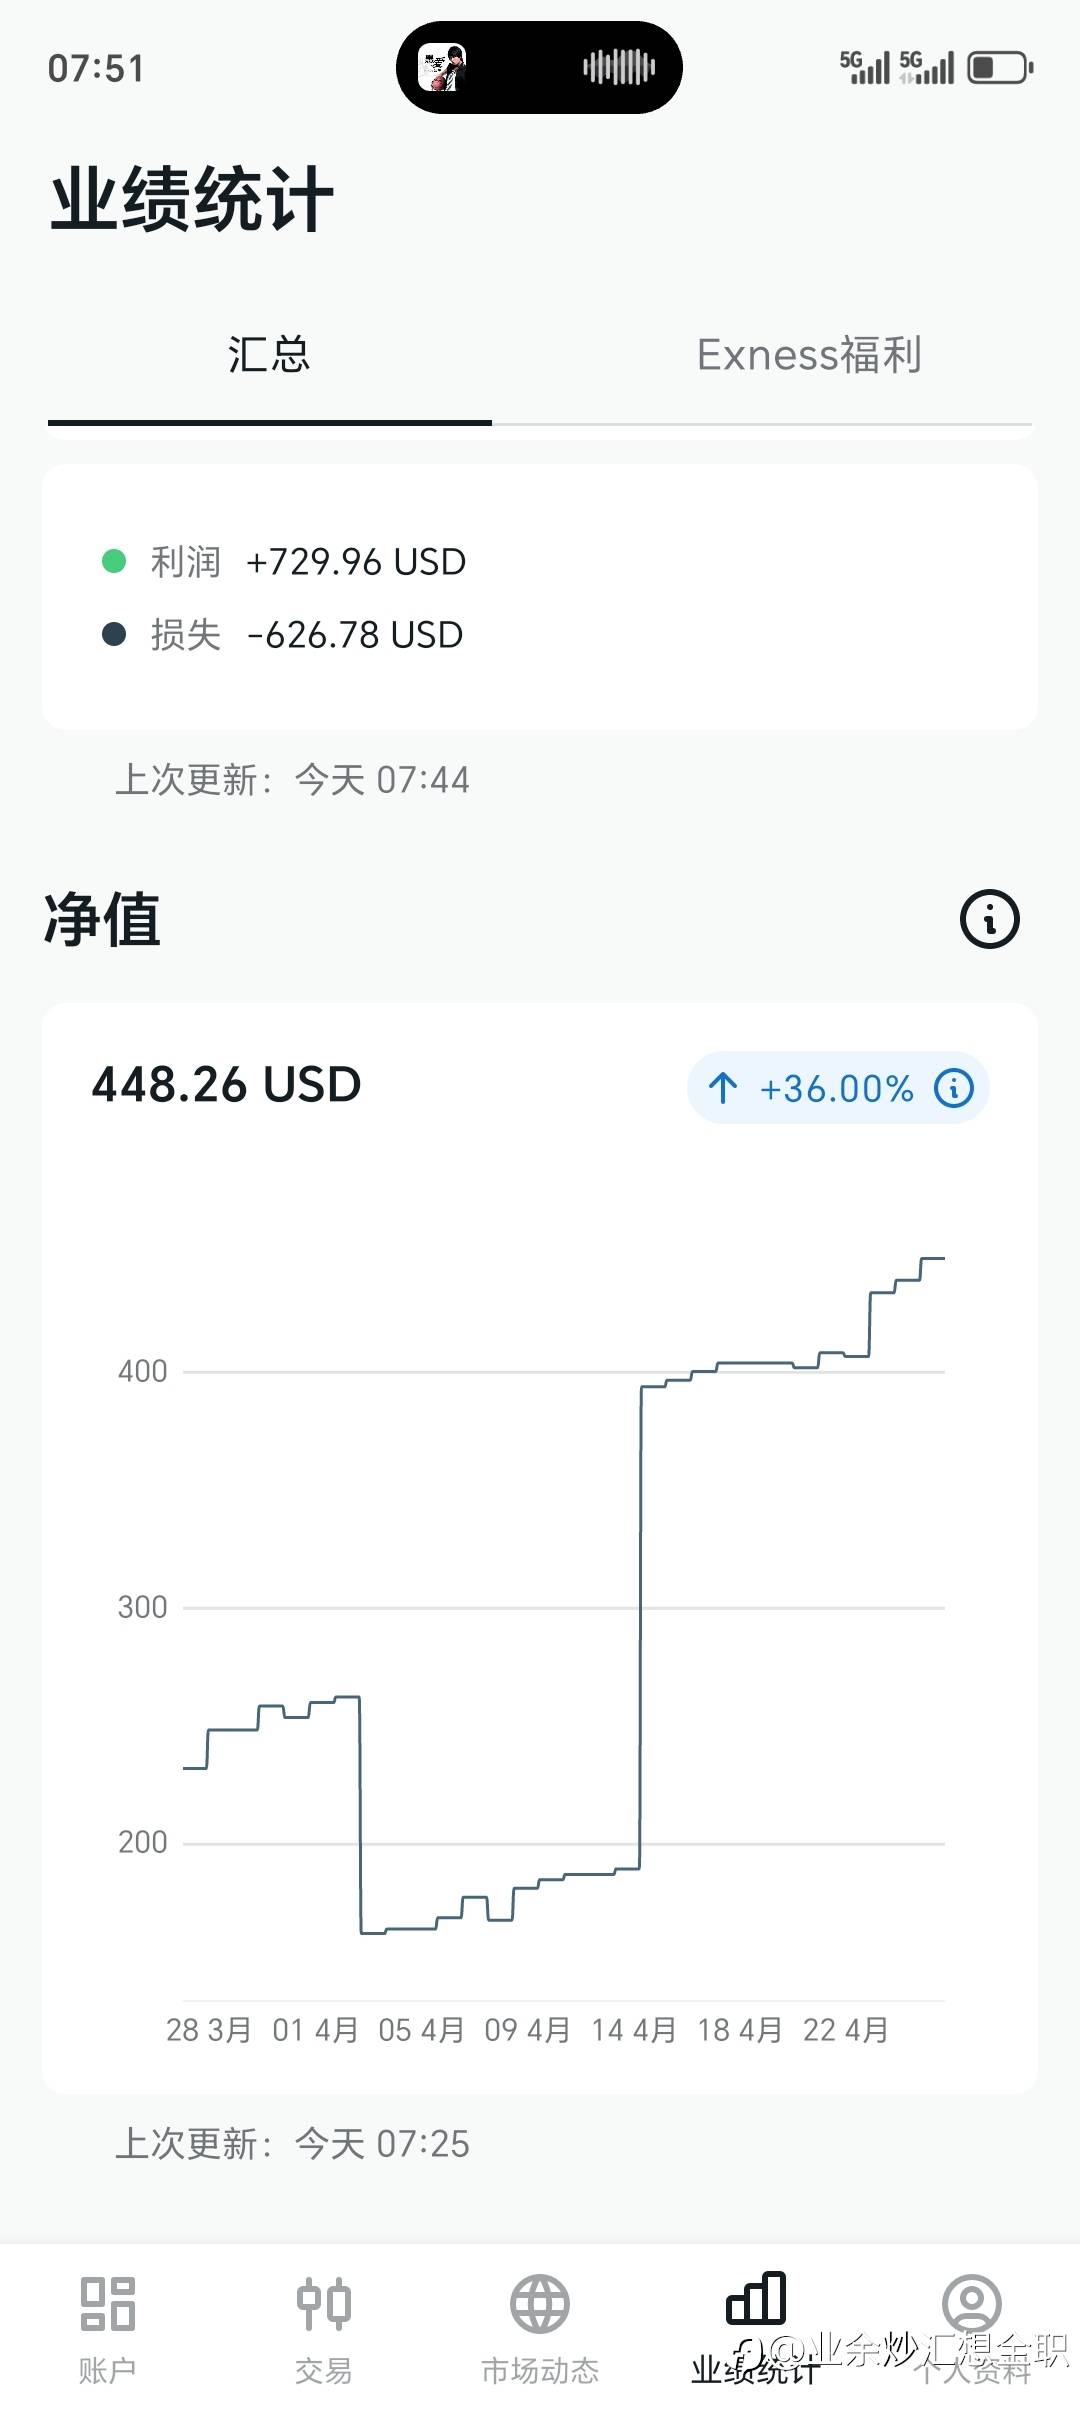Tap the +36.00% growth badge
The width and height of the screenshot is (1080, 2412).
coord(836,1088)
